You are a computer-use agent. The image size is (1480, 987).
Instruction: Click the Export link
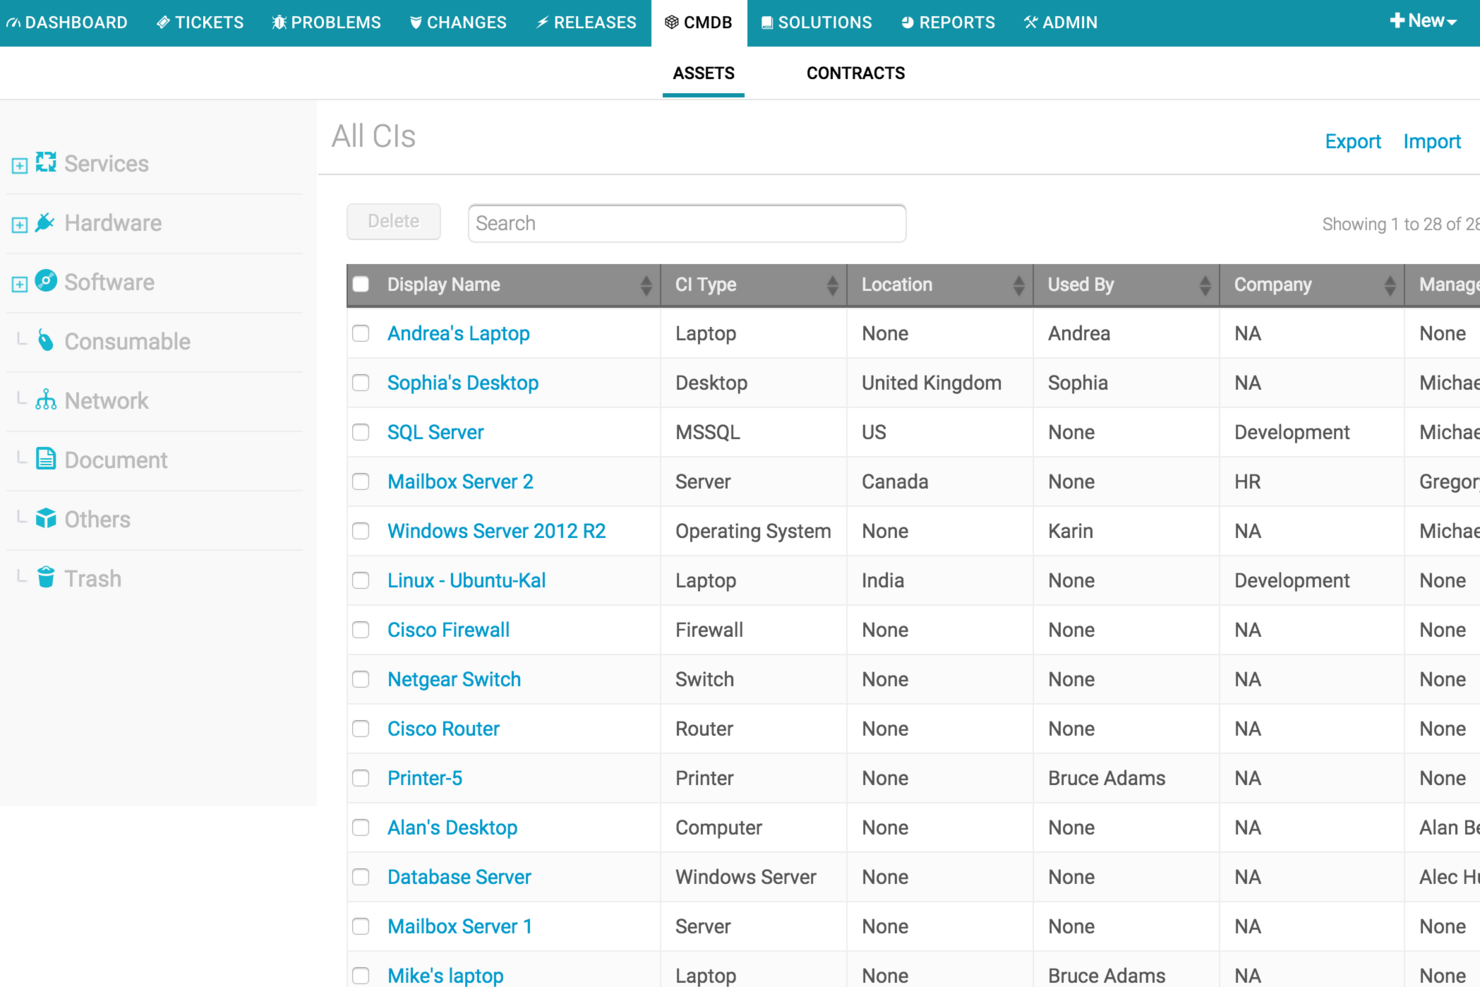click(1353, 141)
